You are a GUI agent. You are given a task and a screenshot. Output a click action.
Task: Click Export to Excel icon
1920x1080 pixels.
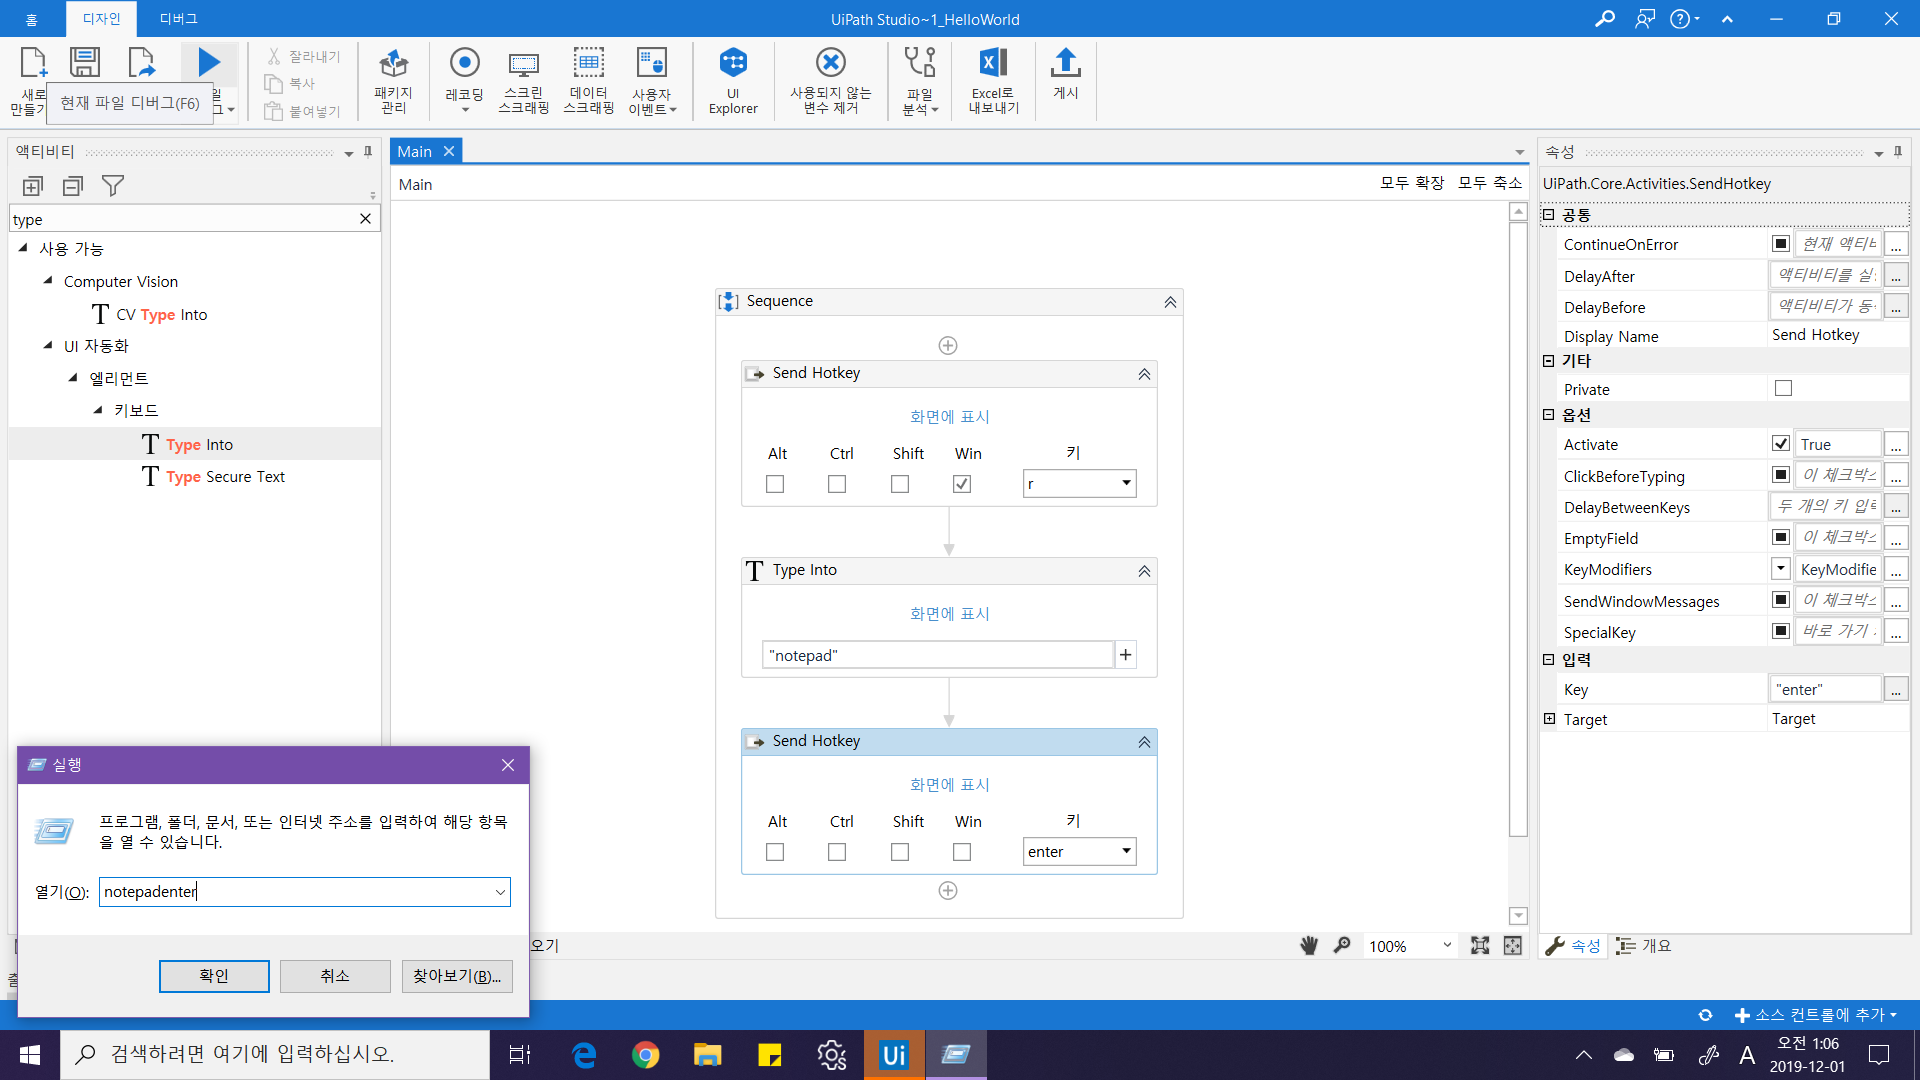click(992, 64)
